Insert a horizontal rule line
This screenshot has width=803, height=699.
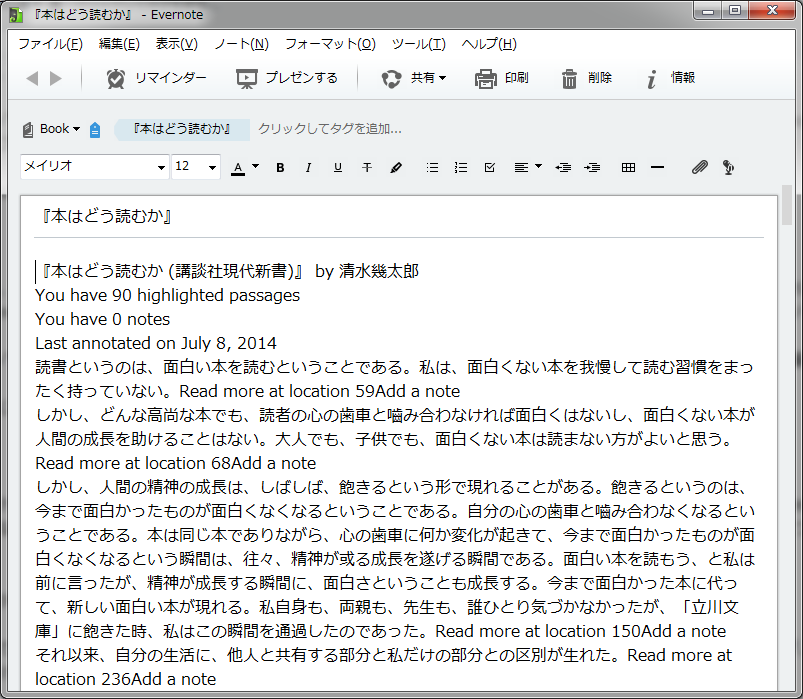(x=658, y=167)
